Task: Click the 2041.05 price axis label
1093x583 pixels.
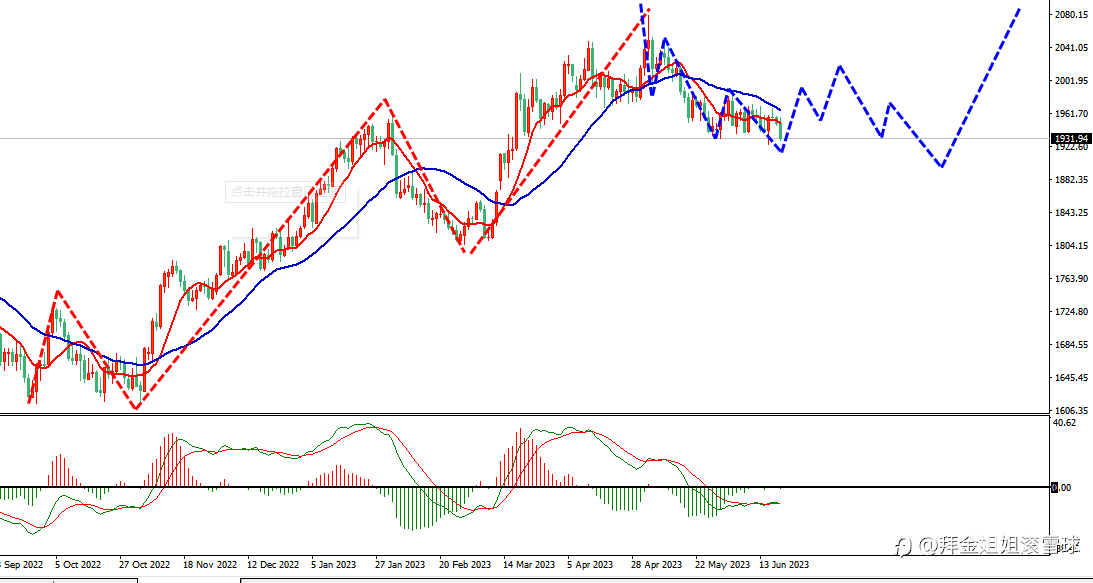Action: click(x=1072, y=48)
